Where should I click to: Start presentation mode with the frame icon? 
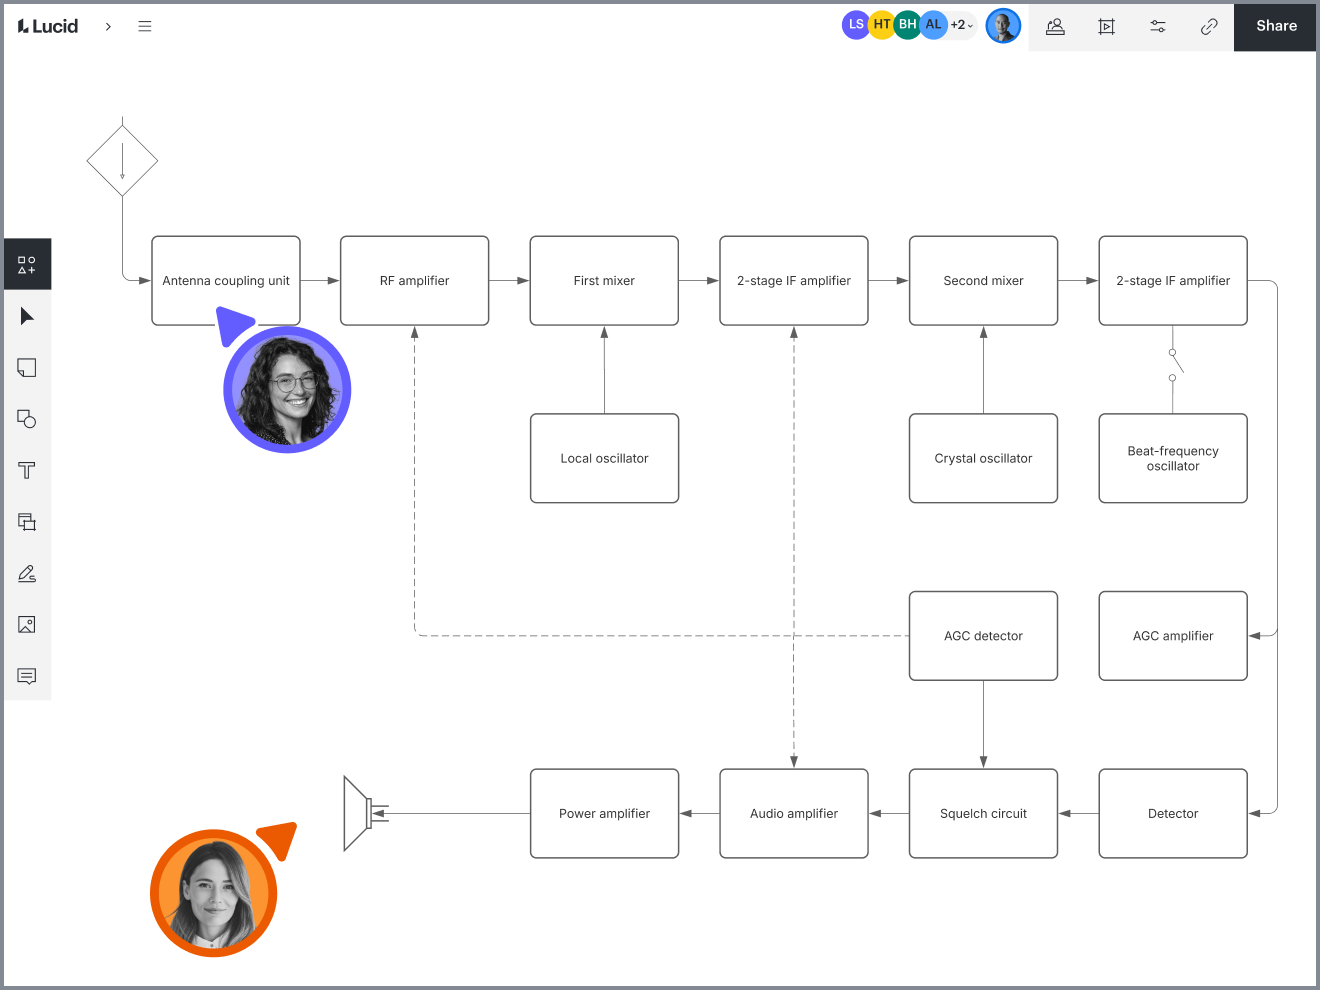[x=1106, y=26]
